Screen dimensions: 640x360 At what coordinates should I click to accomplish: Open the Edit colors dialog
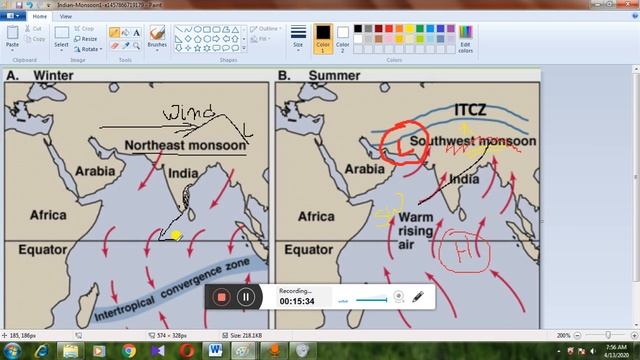[x=465, y=38]
